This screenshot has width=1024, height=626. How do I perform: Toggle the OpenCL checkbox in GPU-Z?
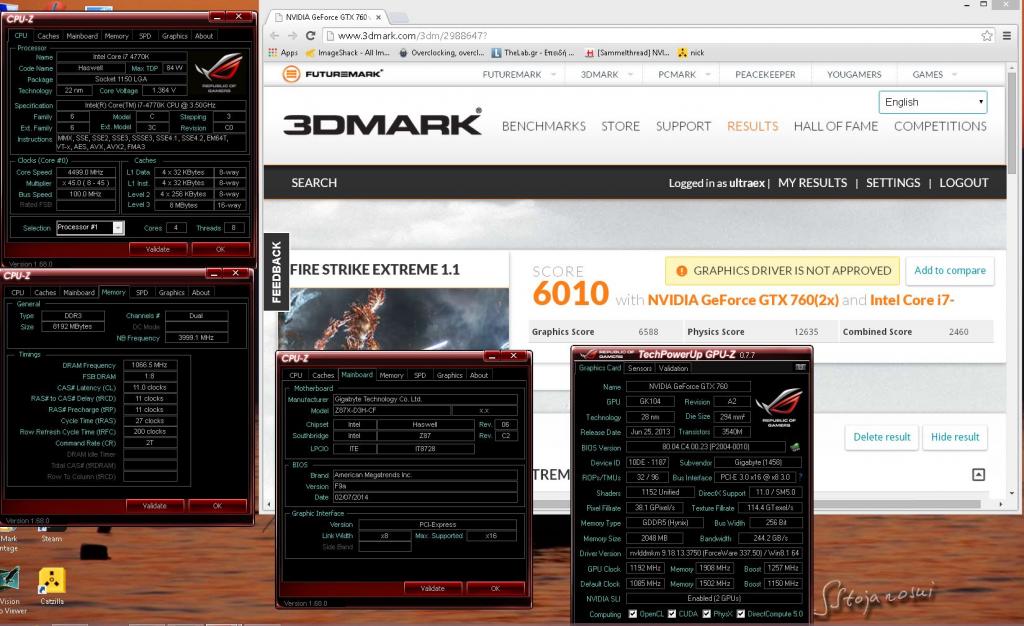coord(632,614)
